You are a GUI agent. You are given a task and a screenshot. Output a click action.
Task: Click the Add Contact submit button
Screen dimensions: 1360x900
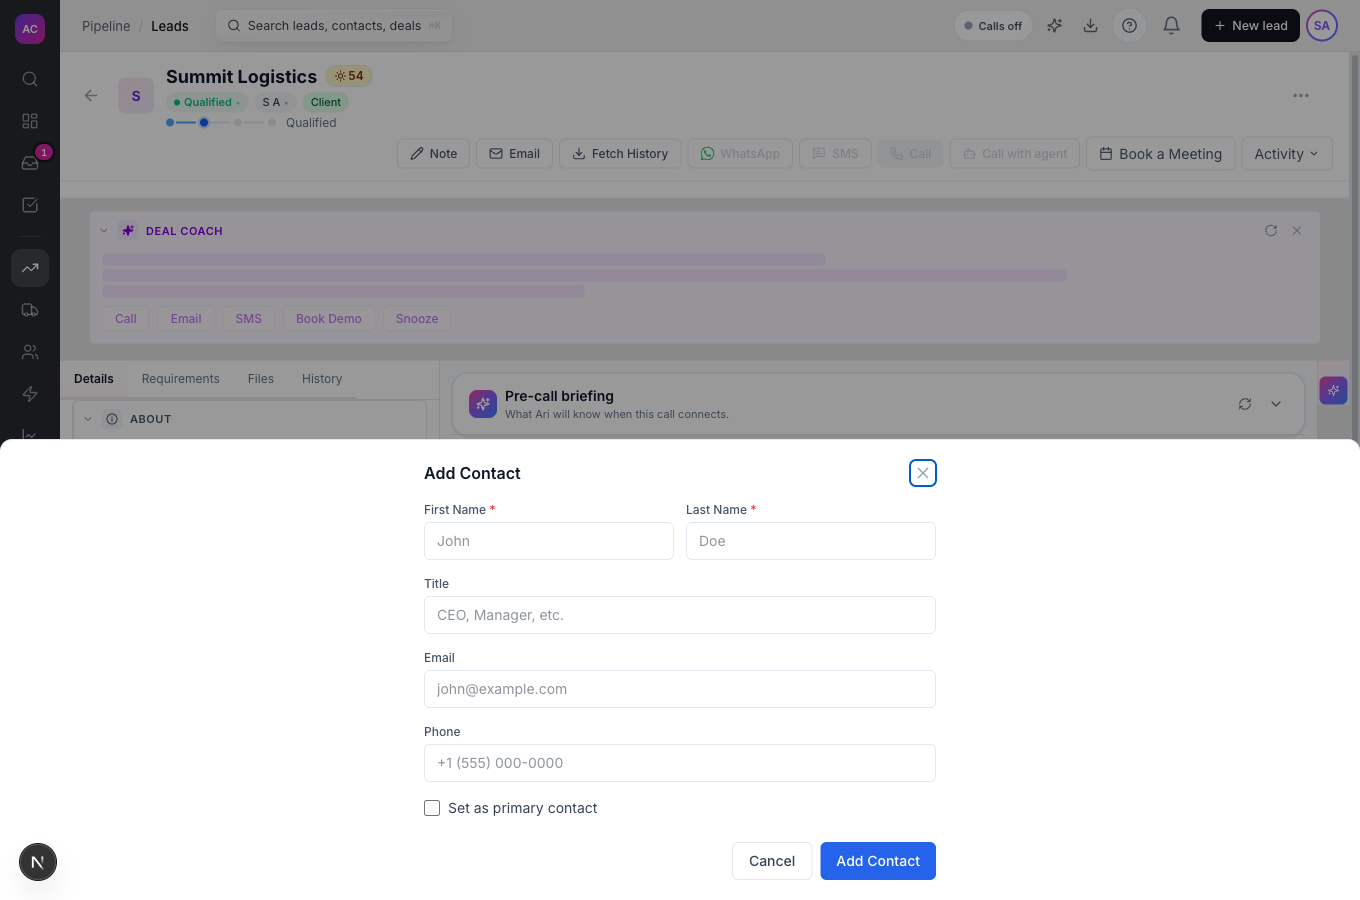[878, 861]
